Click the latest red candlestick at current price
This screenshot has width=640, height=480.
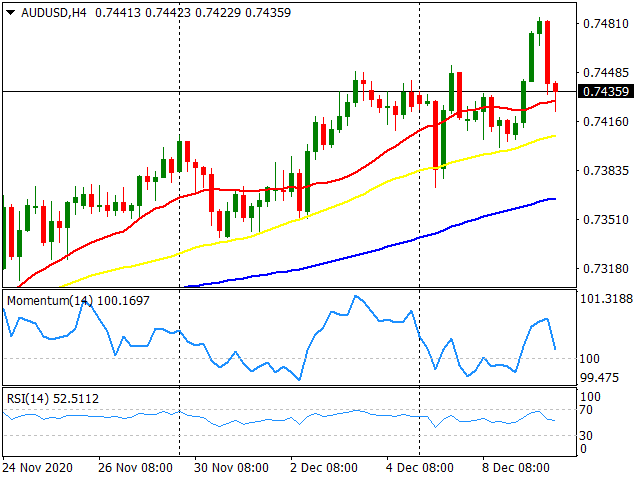coord(556,87)
